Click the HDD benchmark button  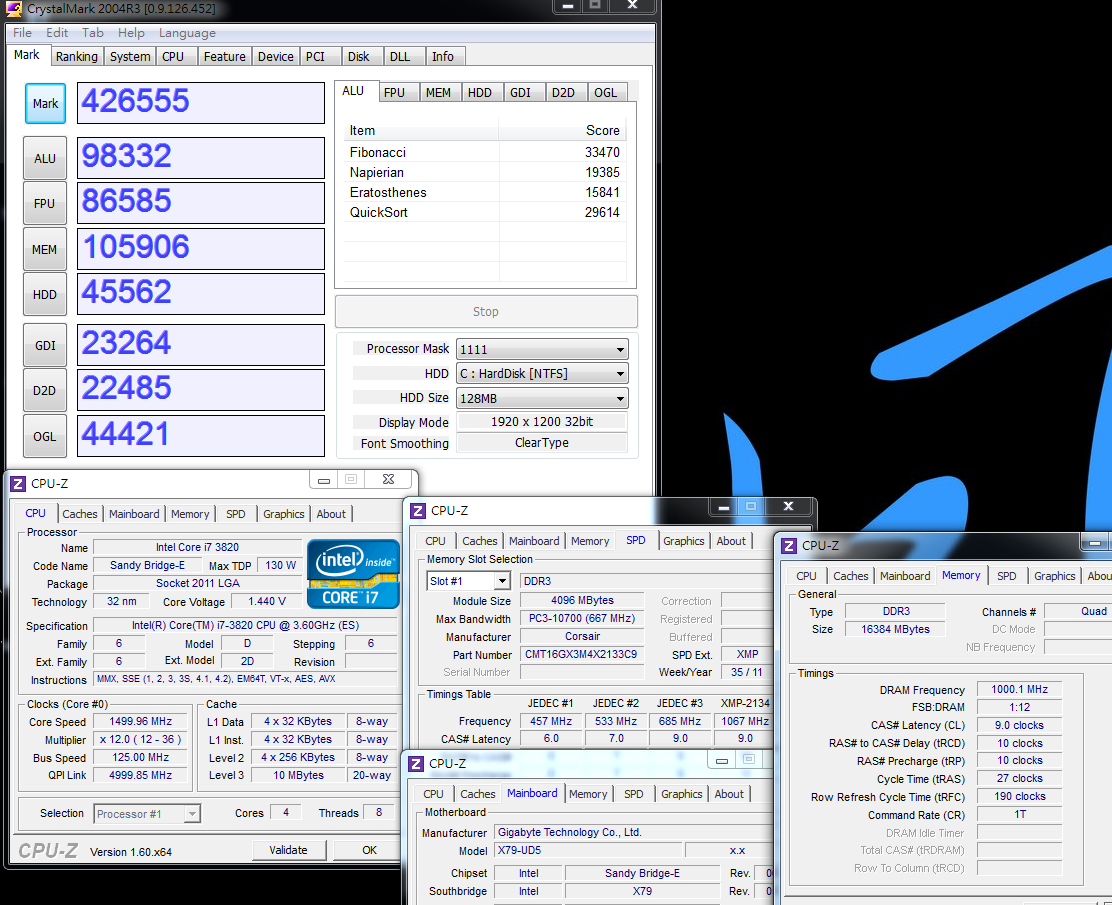(x=45, y=294)
